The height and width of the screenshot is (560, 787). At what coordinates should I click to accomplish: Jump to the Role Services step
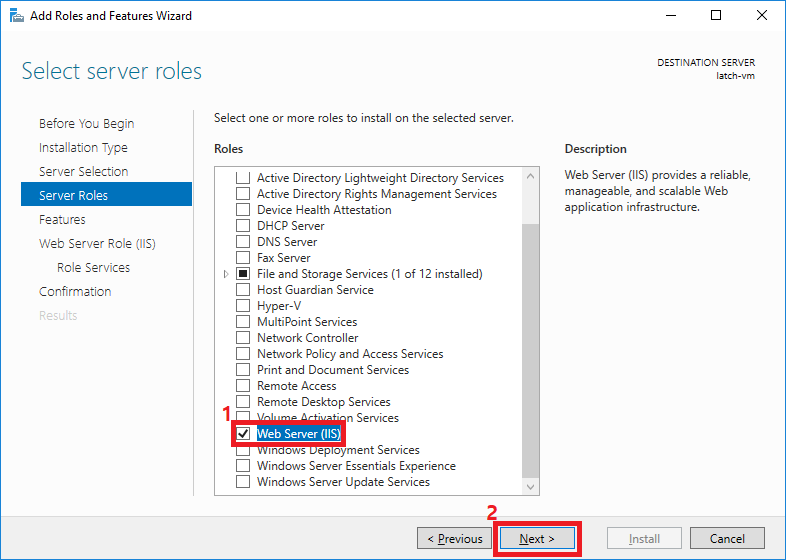[x=93, y=268]
